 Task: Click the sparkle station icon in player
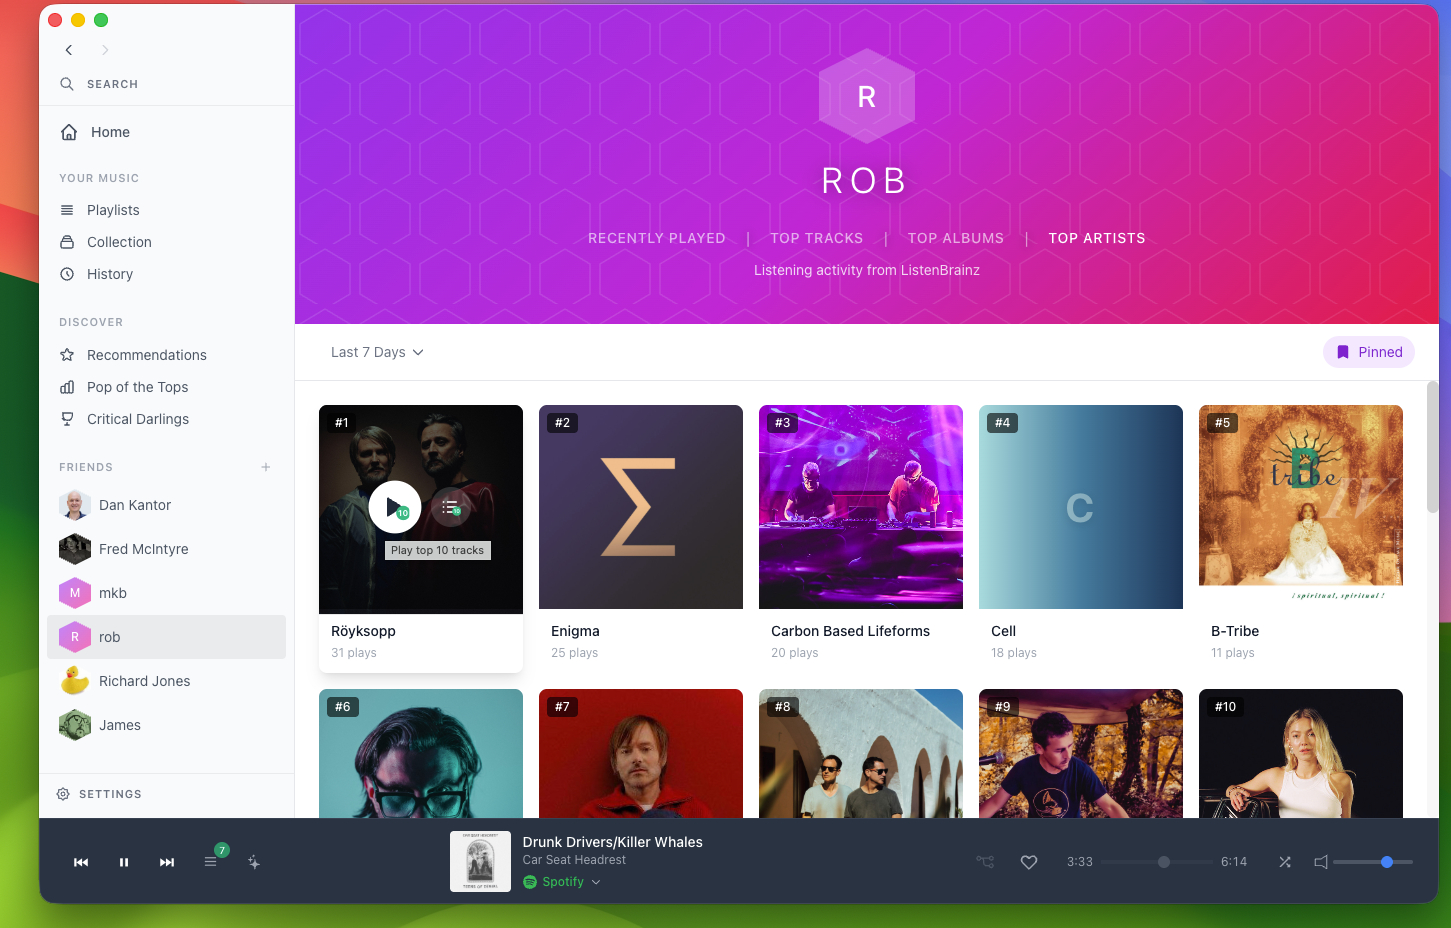(x=254, y=862)
